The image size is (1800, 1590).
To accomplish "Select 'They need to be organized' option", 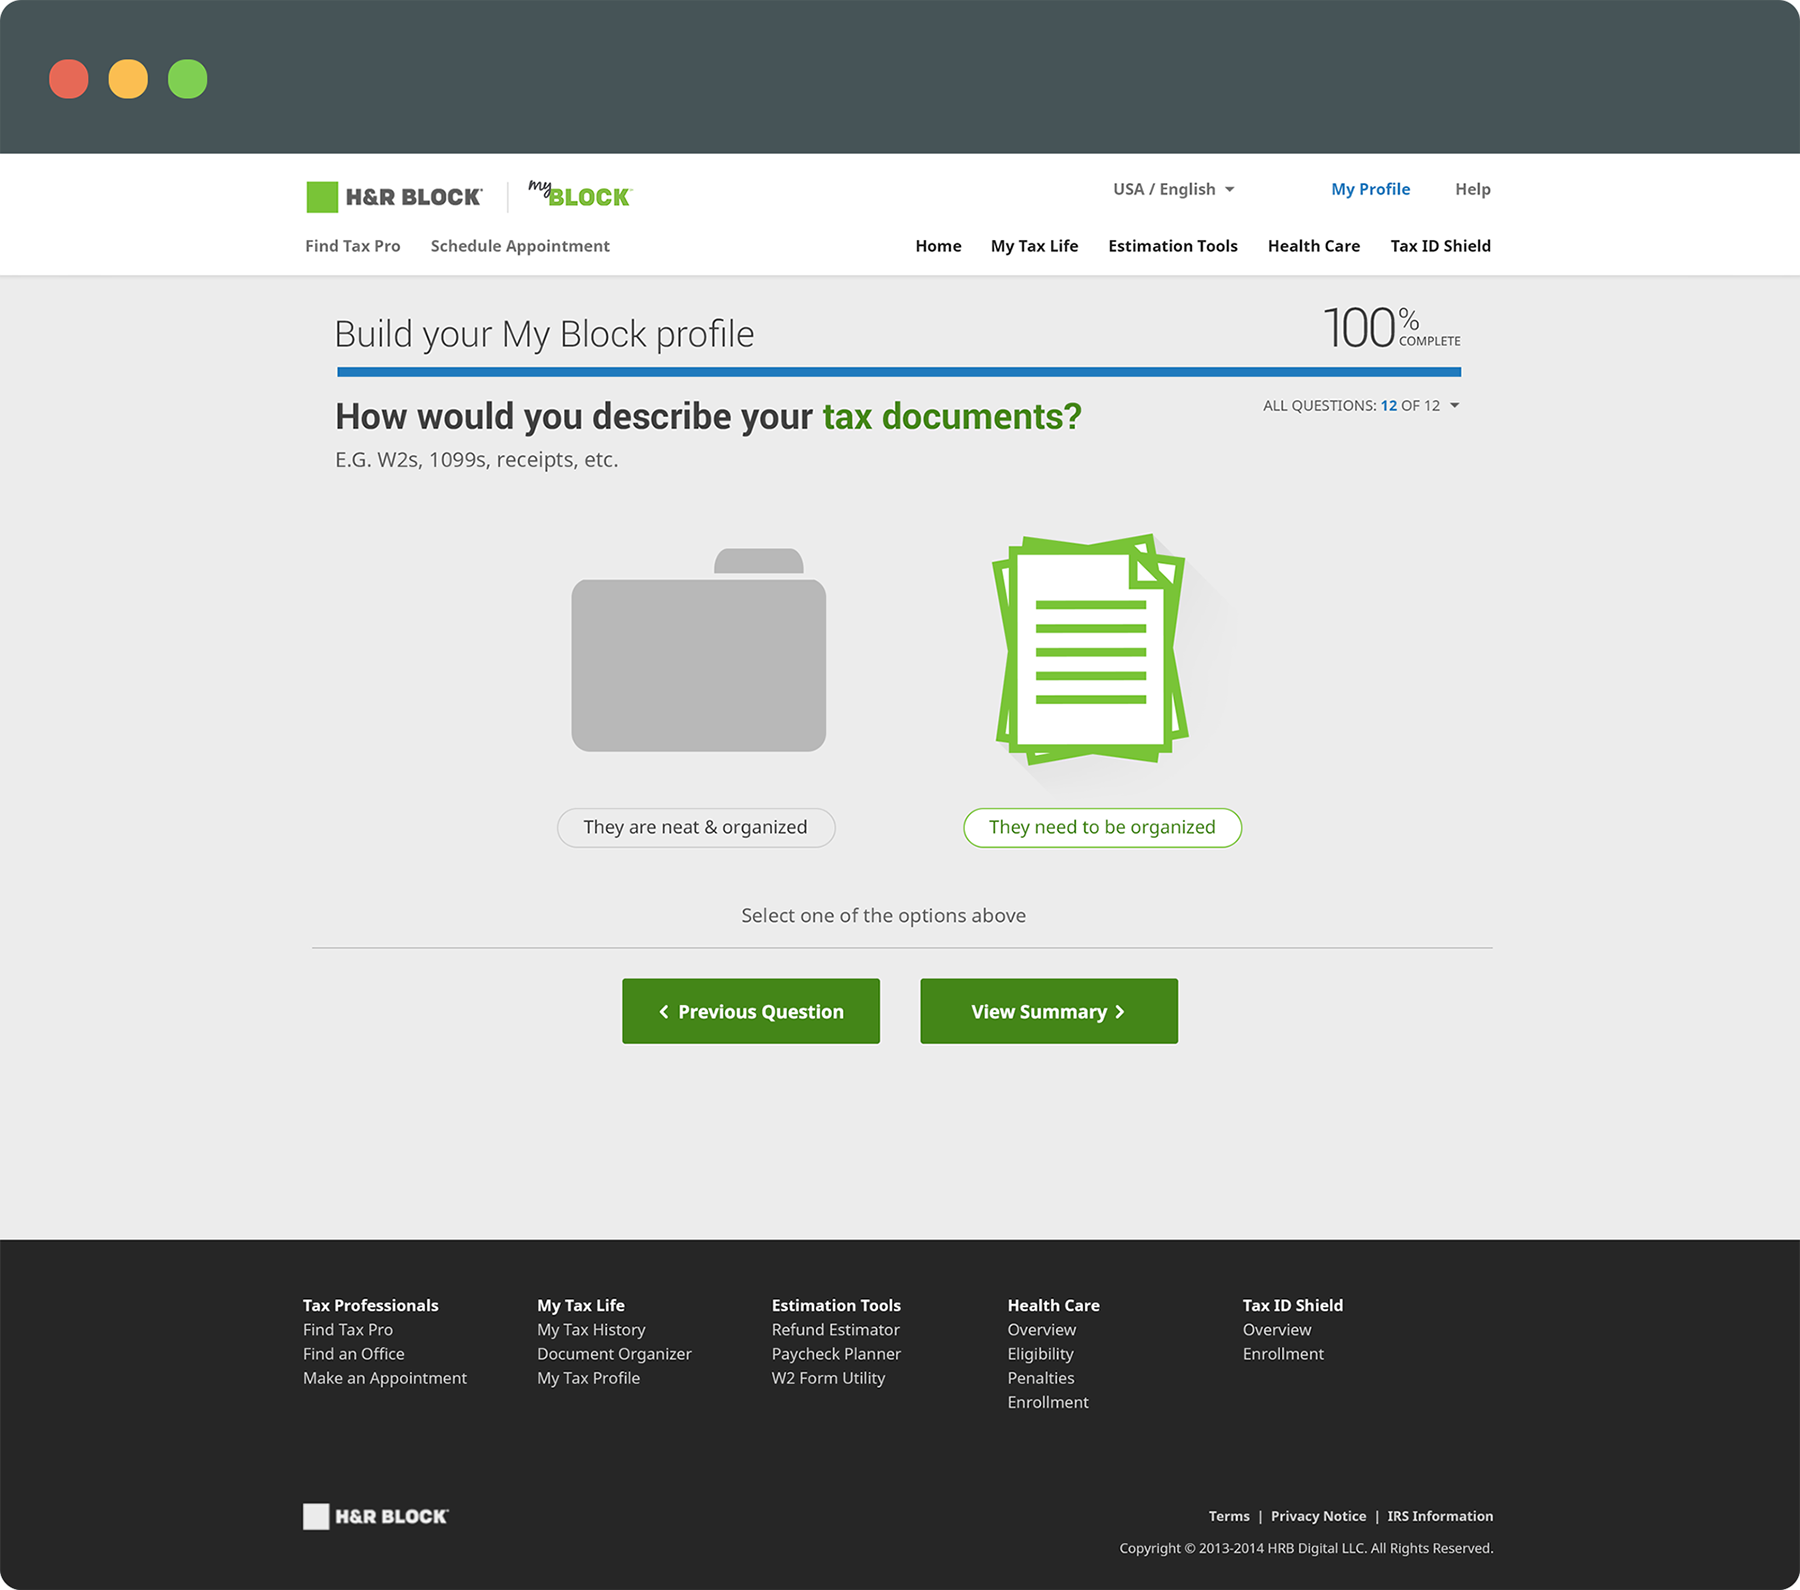I will click(1102, 828).
